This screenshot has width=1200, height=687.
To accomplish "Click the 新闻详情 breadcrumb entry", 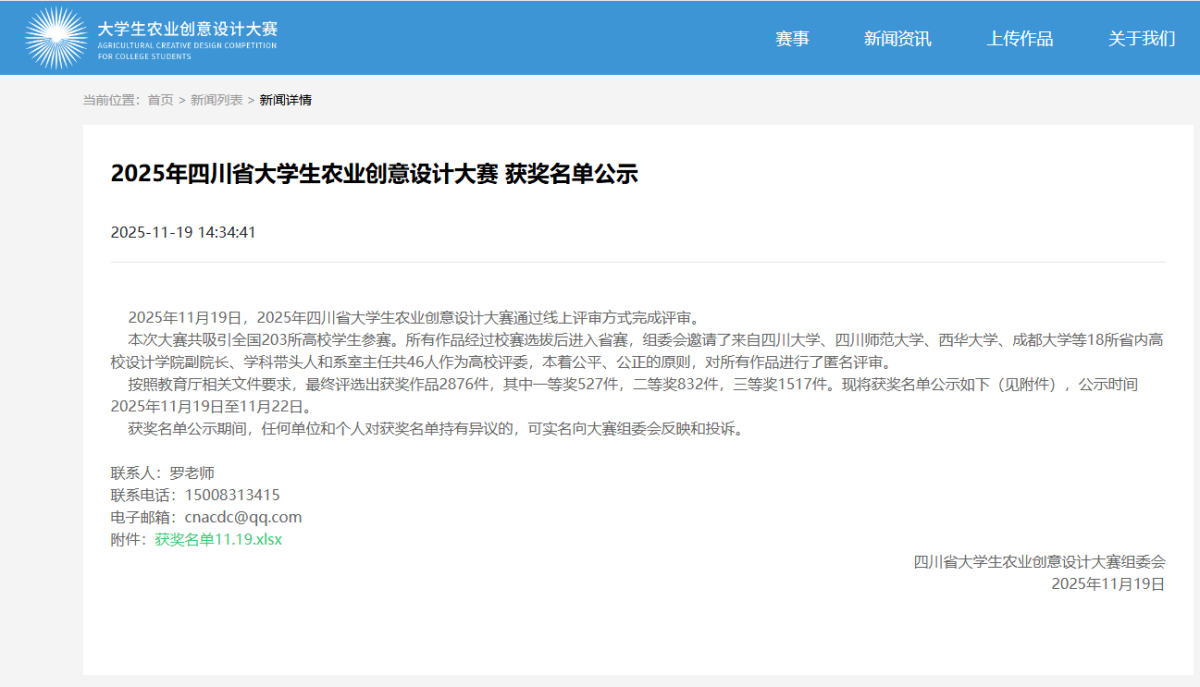I will [284, 100].
